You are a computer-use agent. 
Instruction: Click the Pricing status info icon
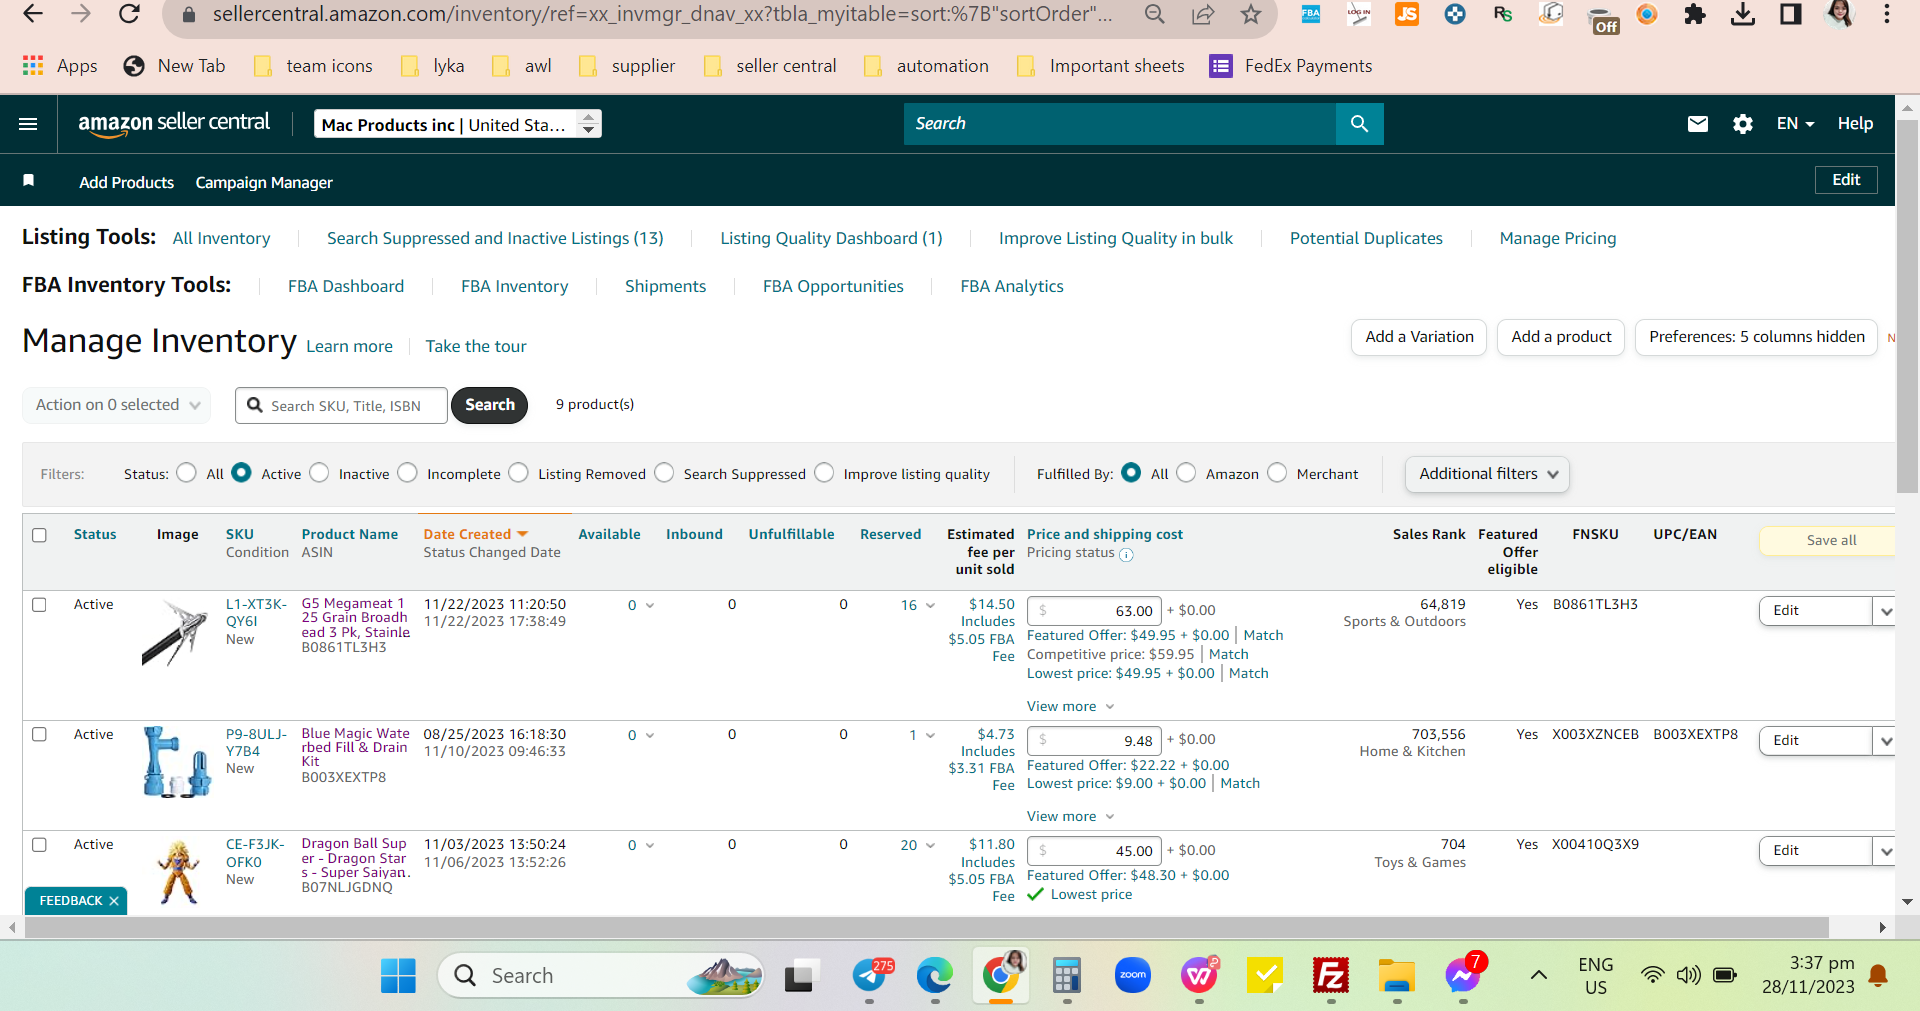pyautogui.click(x=1126, y=554)
